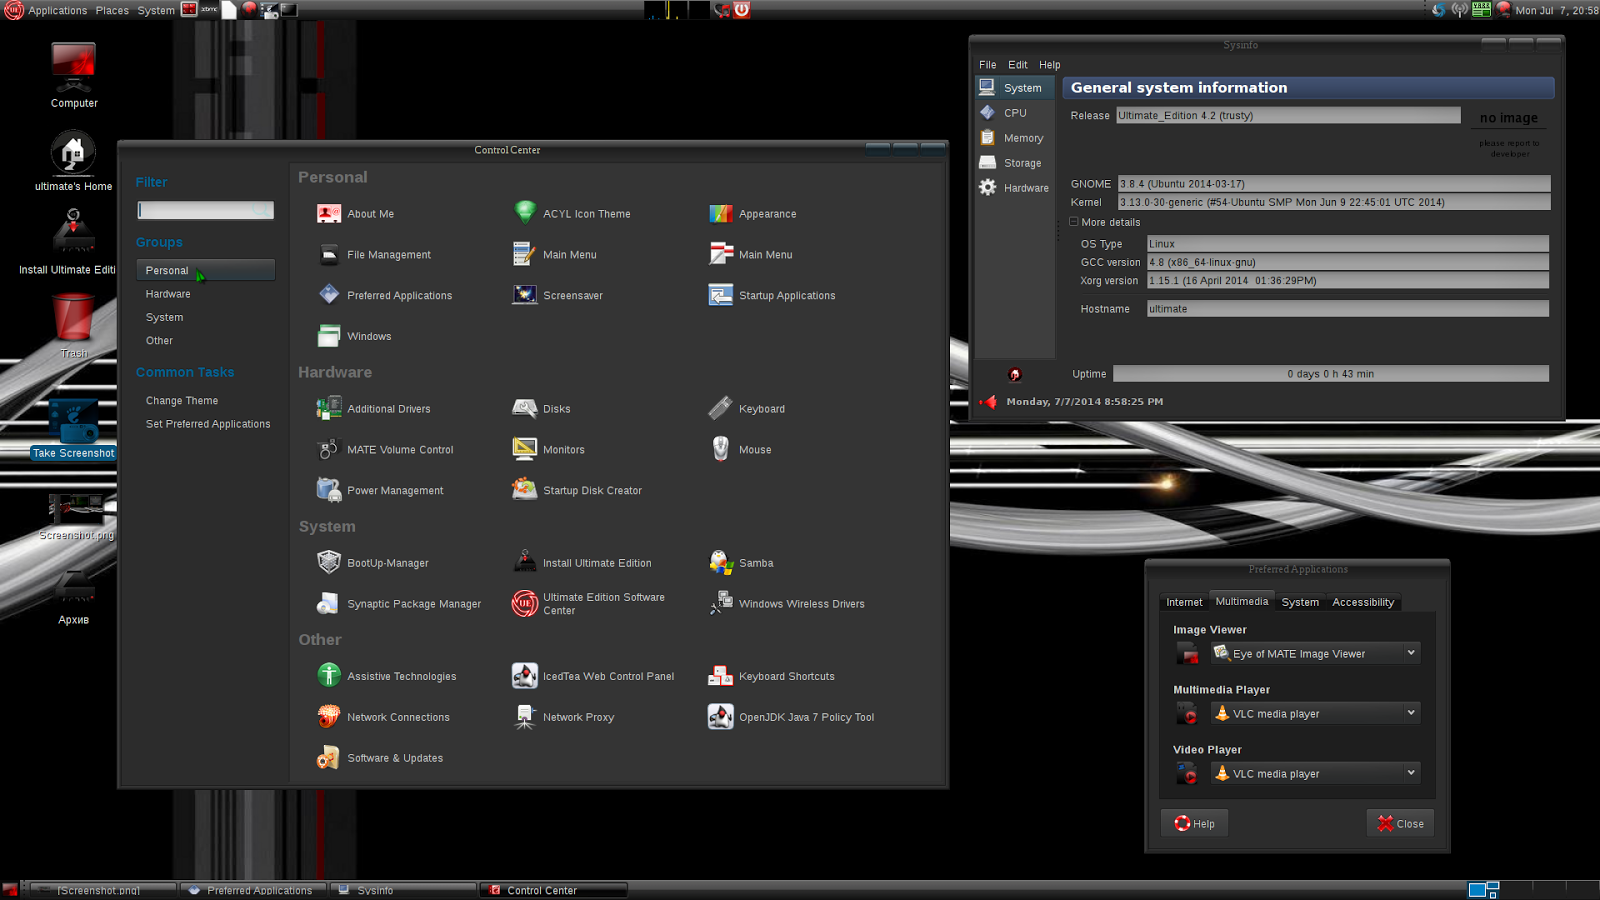Launch Startup Disk Creator

point(578,491)
